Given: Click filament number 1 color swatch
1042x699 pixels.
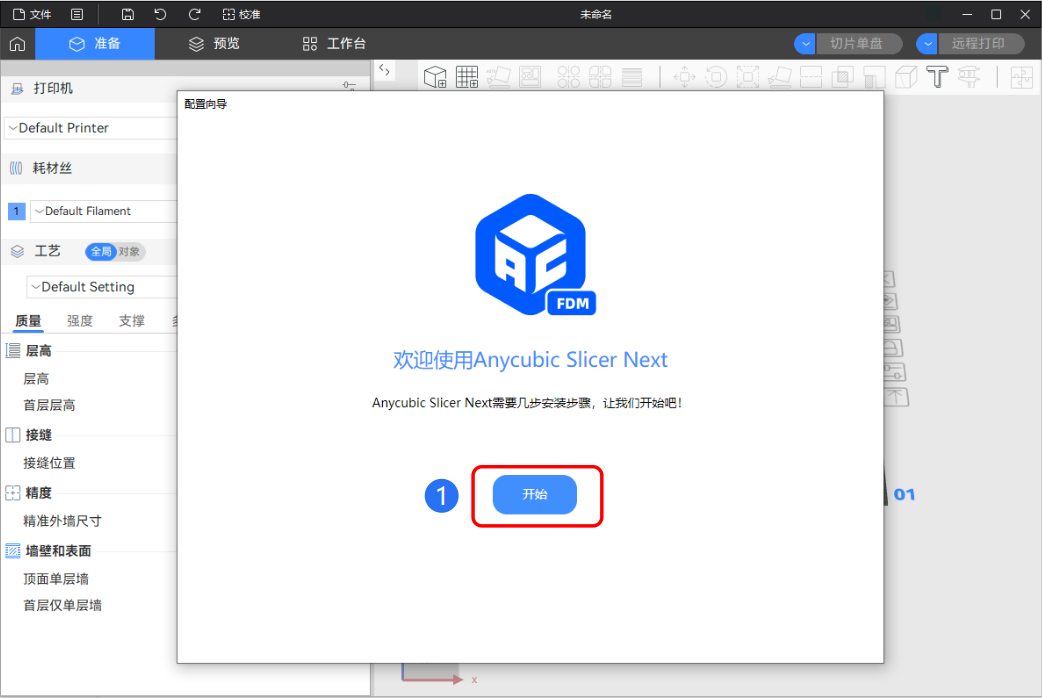Looking at the screenshot, I should click(x=17, y=211).
